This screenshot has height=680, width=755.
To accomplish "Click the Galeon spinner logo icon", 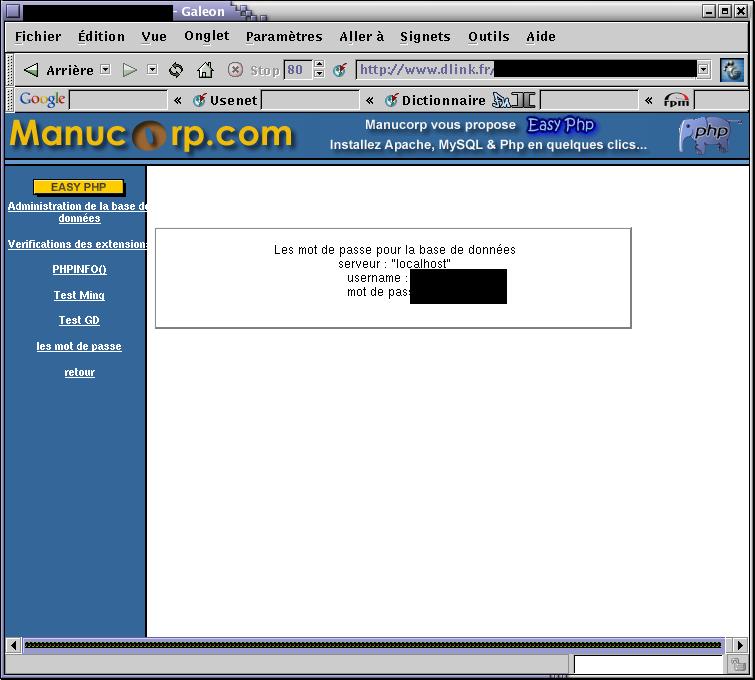I will coord(732,70).
